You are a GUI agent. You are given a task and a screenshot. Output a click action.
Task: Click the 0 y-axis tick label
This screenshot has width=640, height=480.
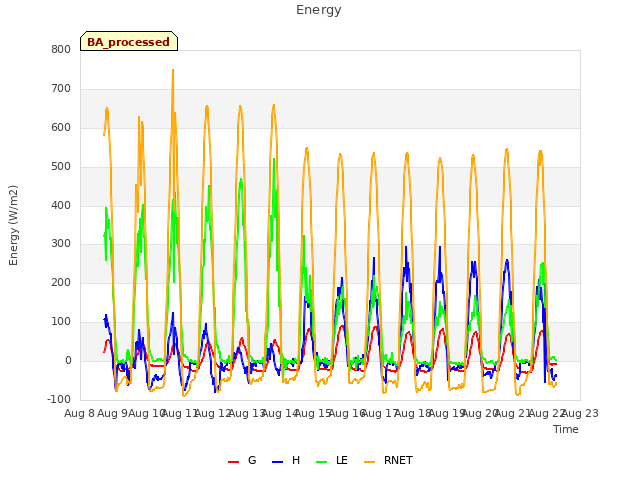coord(68,360)
